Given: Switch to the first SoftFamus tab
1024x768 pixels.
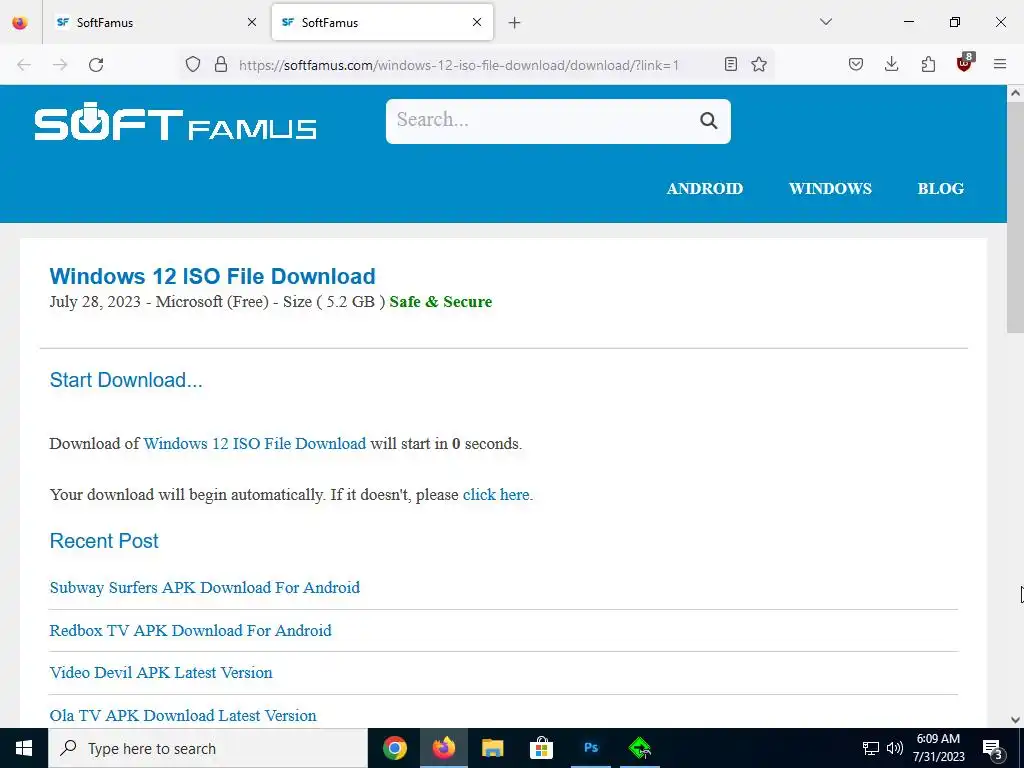Looking at the screenshot, I should point(156,22).
